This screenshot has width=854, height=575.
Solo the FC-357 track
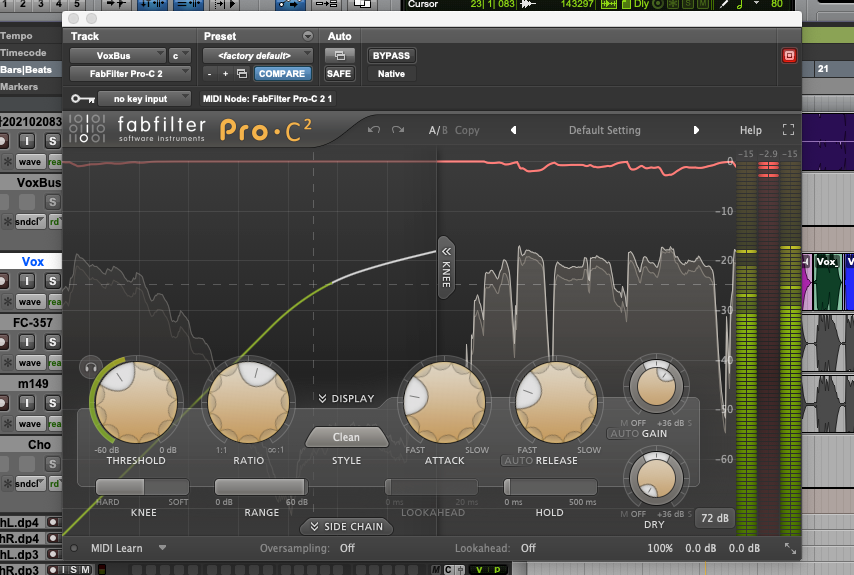pos(52,342)
